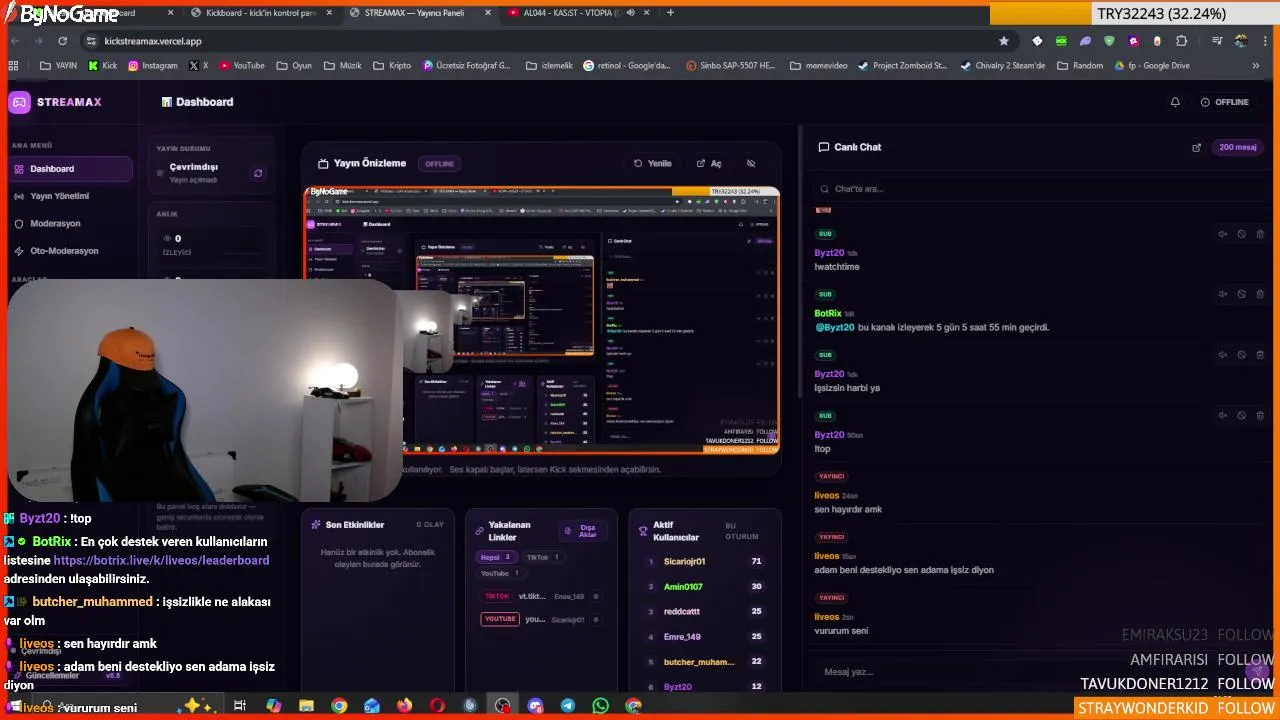Select Dashboard in the sidebar
This screenshot has width=1280, height=720.
[x=70, y=169]
